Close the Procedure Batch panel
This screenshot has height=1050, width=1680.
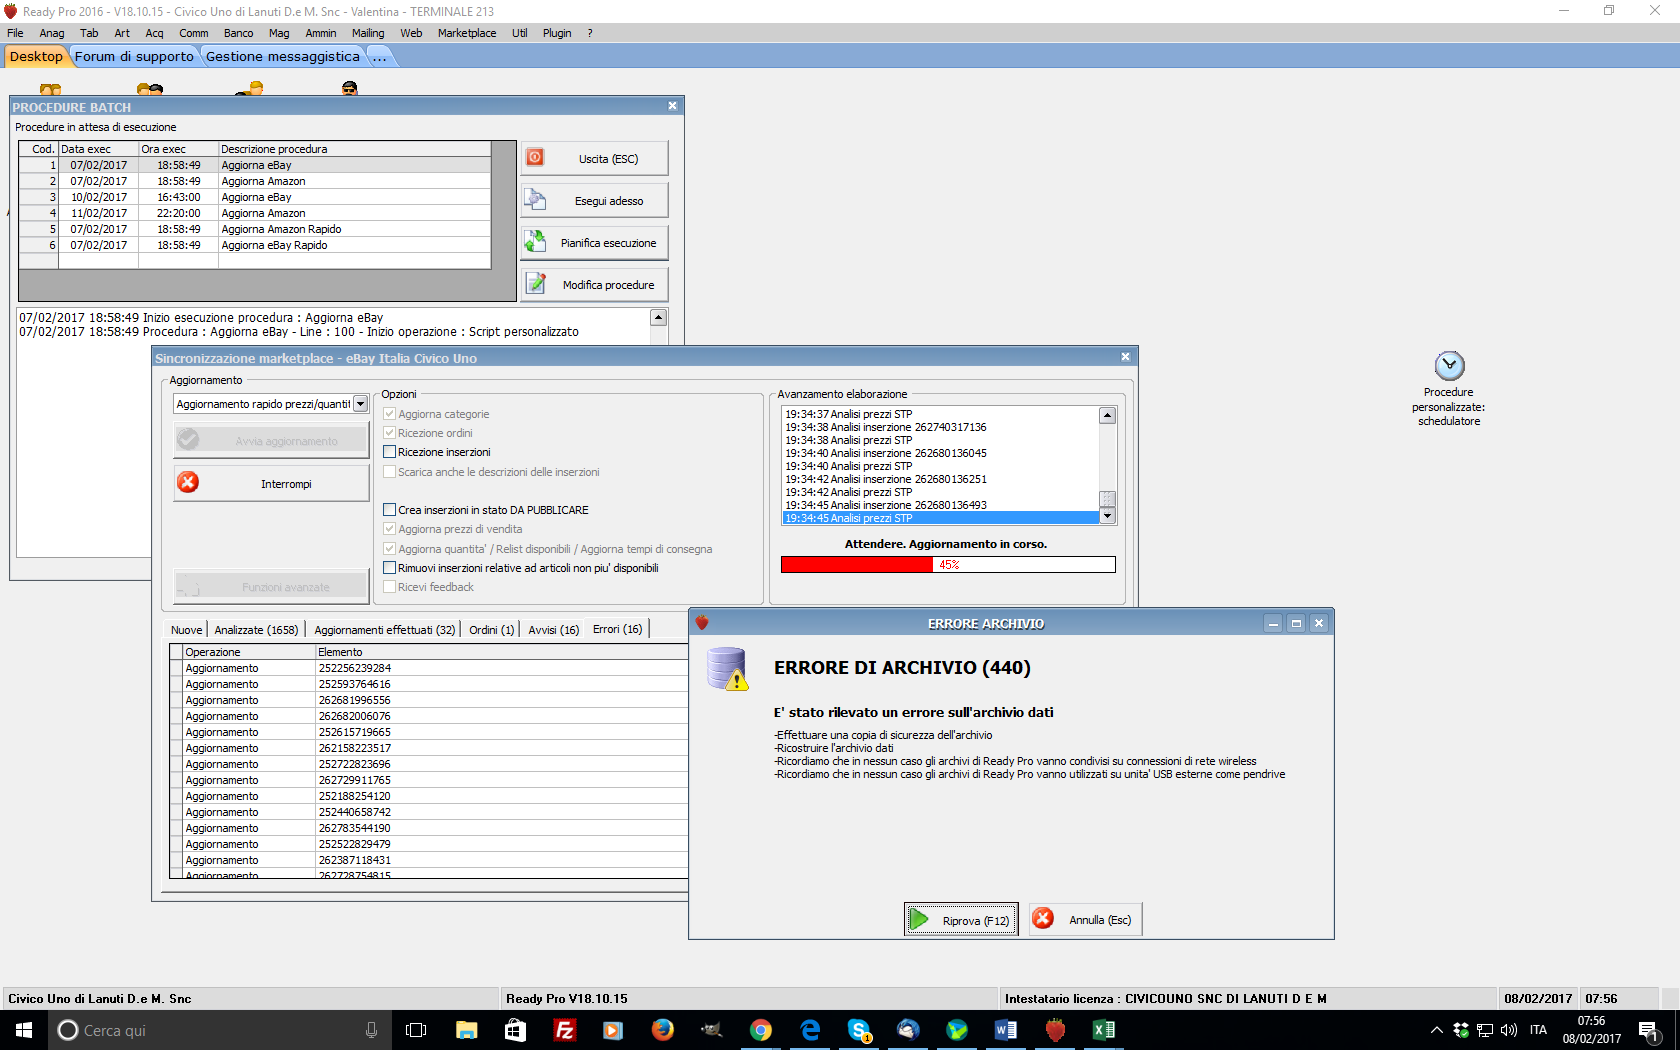click(x=672, y=105)
